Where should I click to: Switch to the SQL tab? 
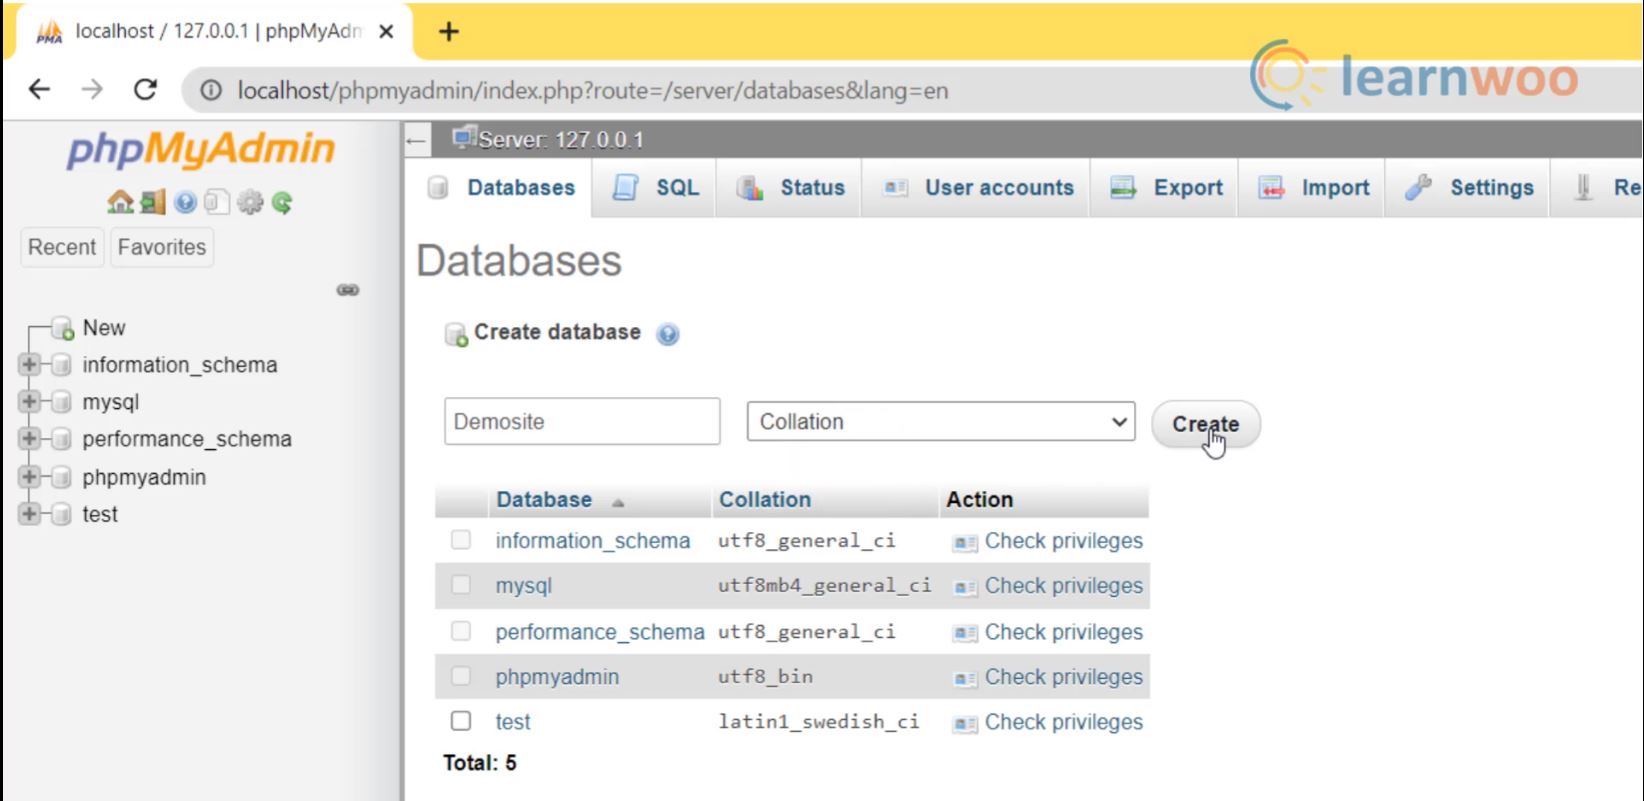pyautogui.click(x=656, y=188)
